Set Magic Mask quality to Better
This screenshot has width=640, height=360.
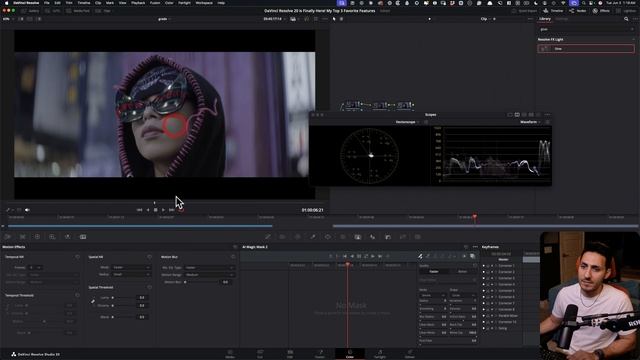pos(462,271)
